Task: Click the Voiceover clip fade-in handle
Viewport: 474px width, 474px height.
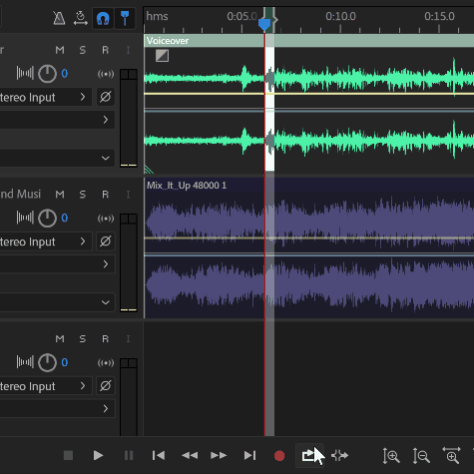Action: click(162, 56)
